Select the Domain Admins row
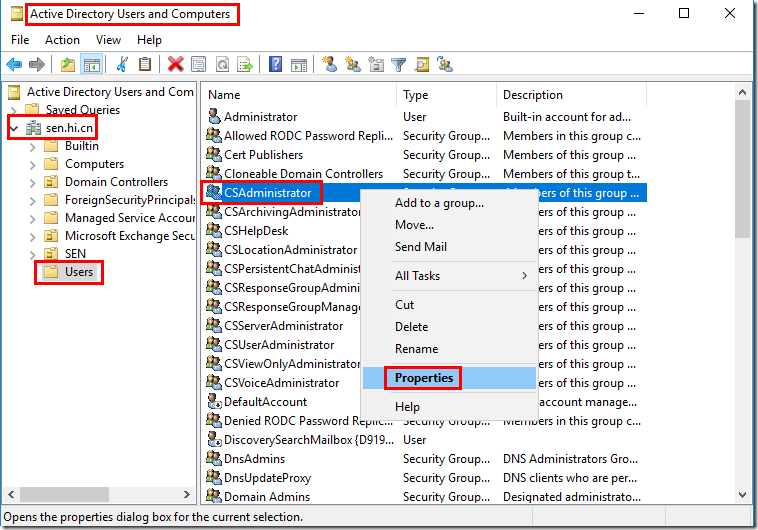 click(x=424, y=497)
